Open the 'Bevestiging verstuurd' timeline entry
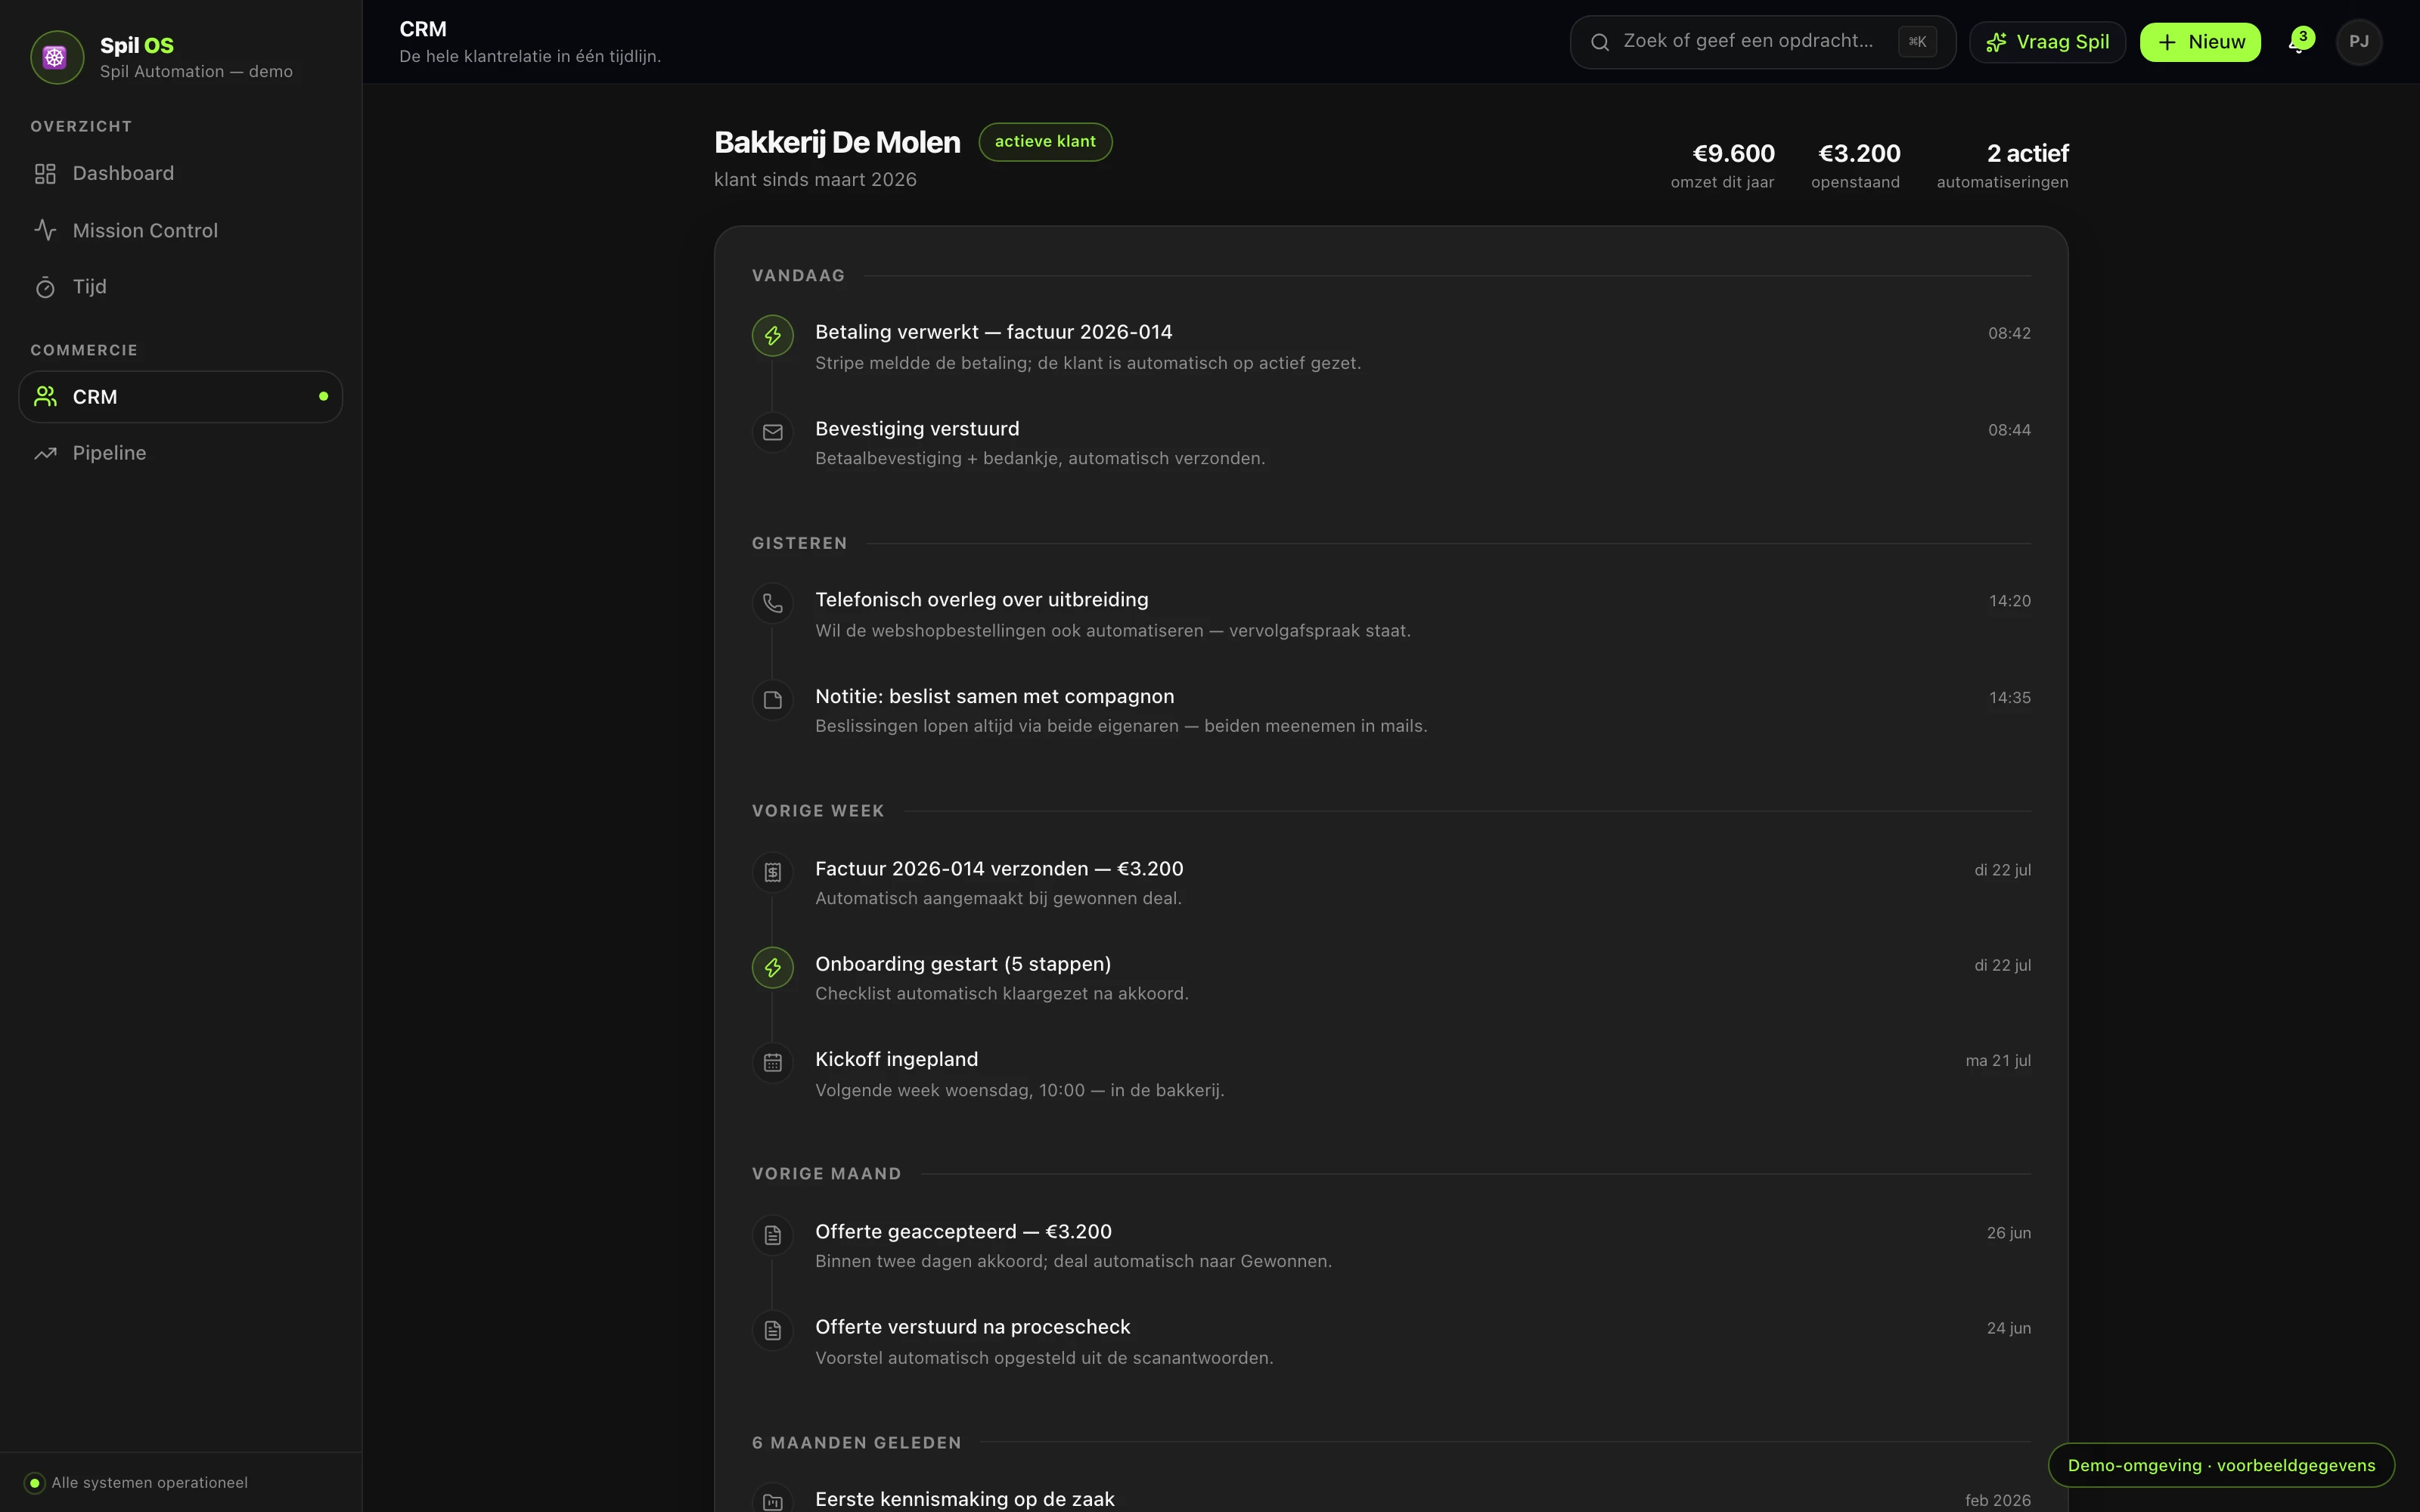 pyautogui.click(x=1391, y=443)
